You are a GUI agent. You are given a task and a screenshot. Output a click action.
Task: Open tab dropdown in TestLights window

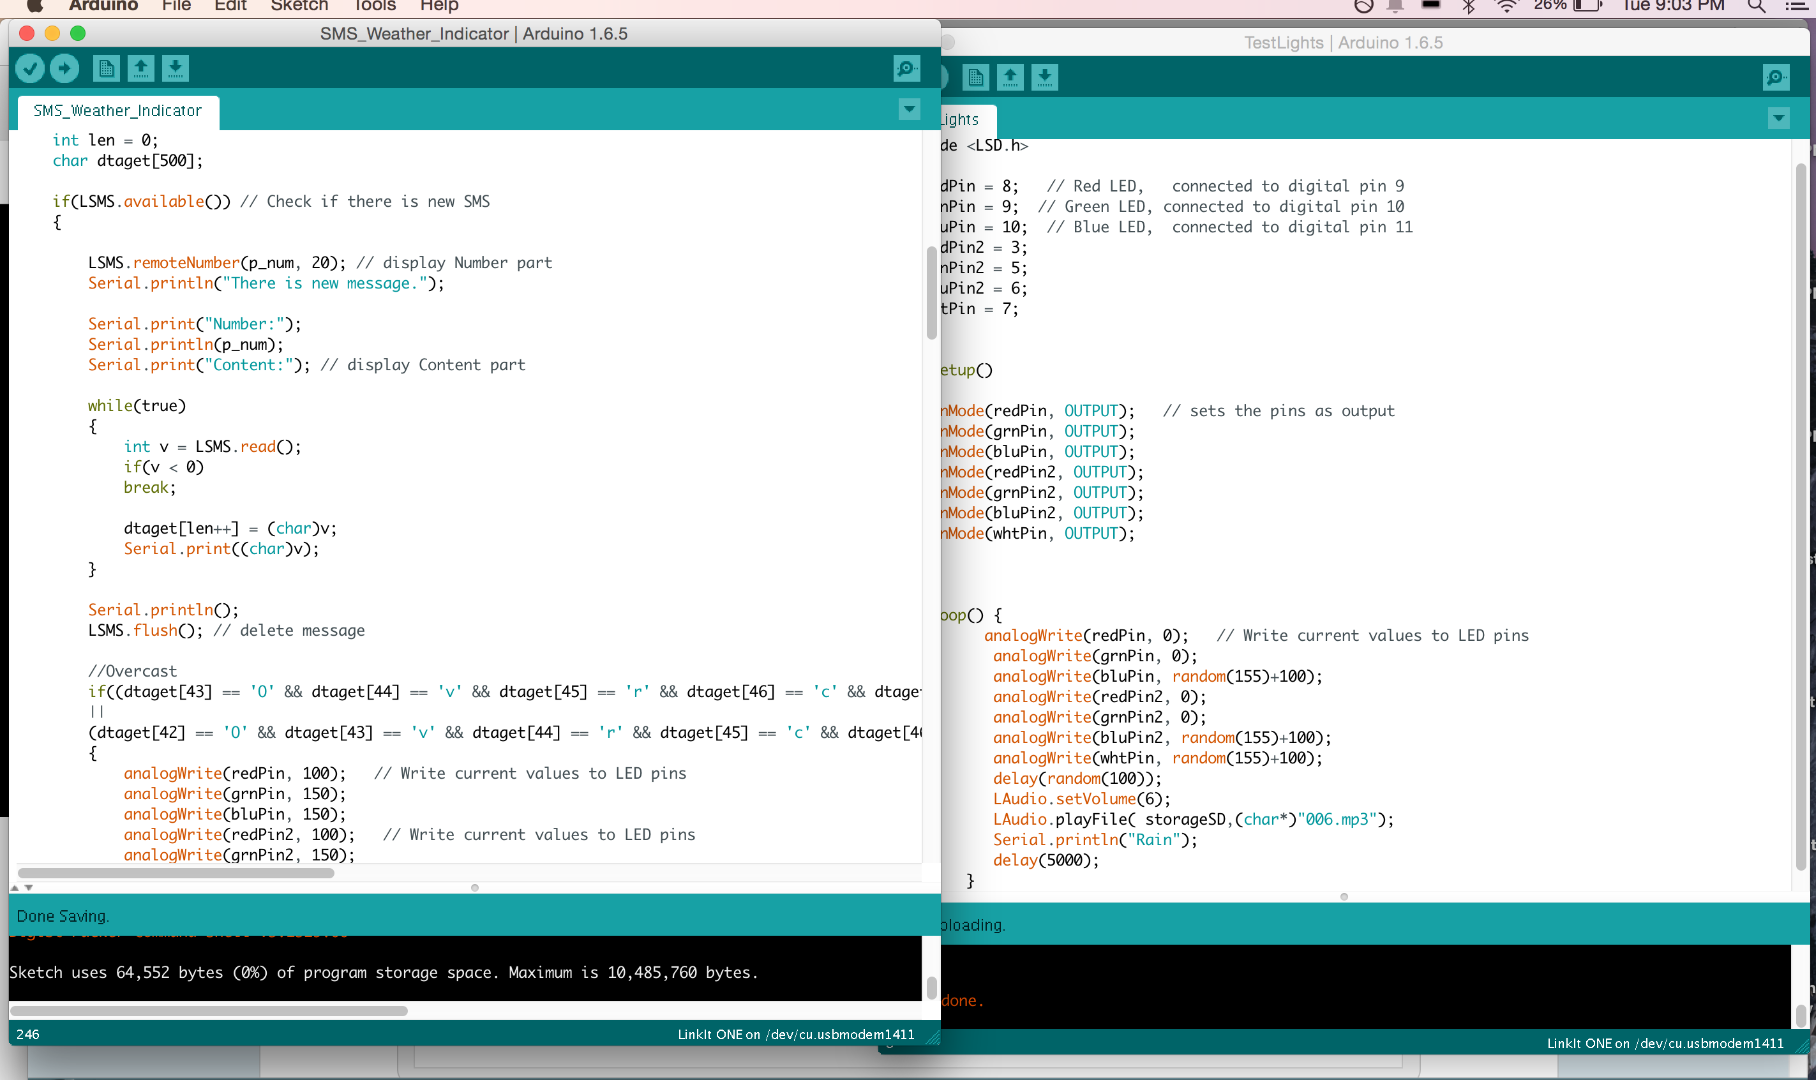point(1779,118)
